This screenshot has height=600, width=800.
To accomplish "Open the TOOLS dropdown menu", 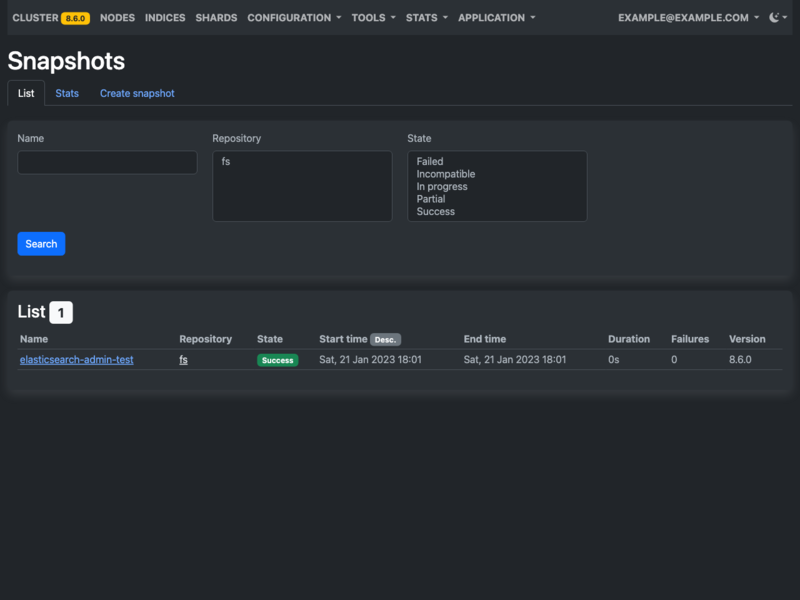I will click(372, 17).
